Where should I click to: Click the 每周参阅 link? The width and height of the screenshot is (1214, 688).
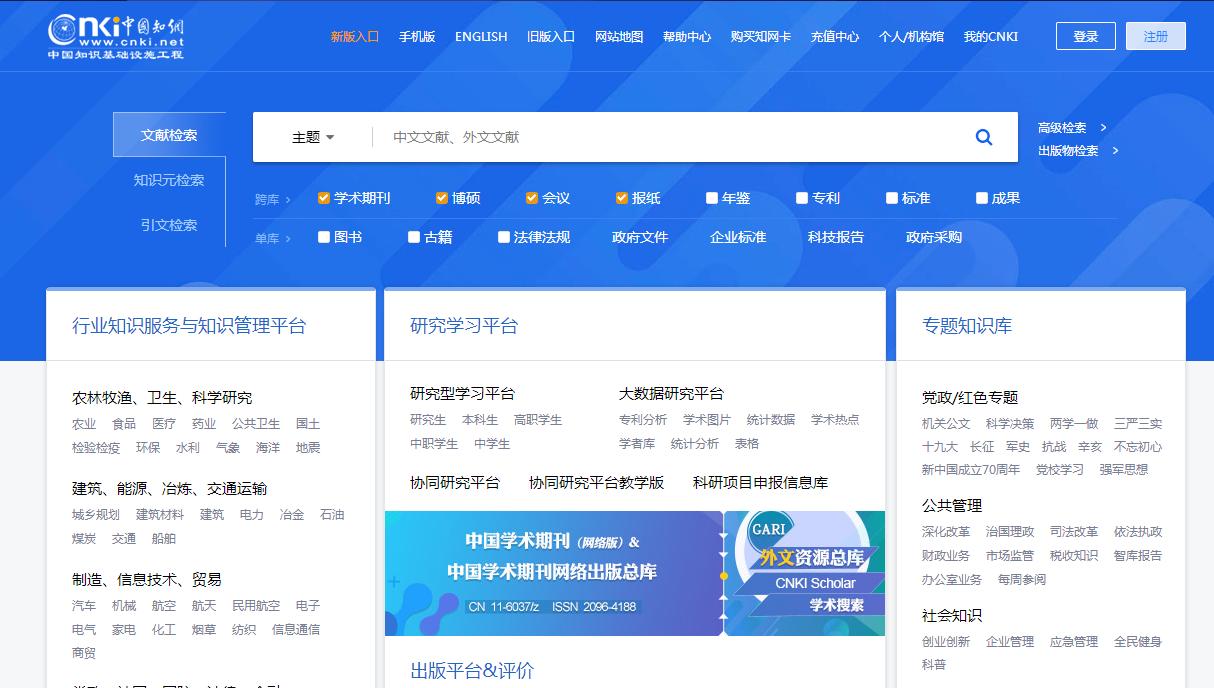click(1022, 580)
